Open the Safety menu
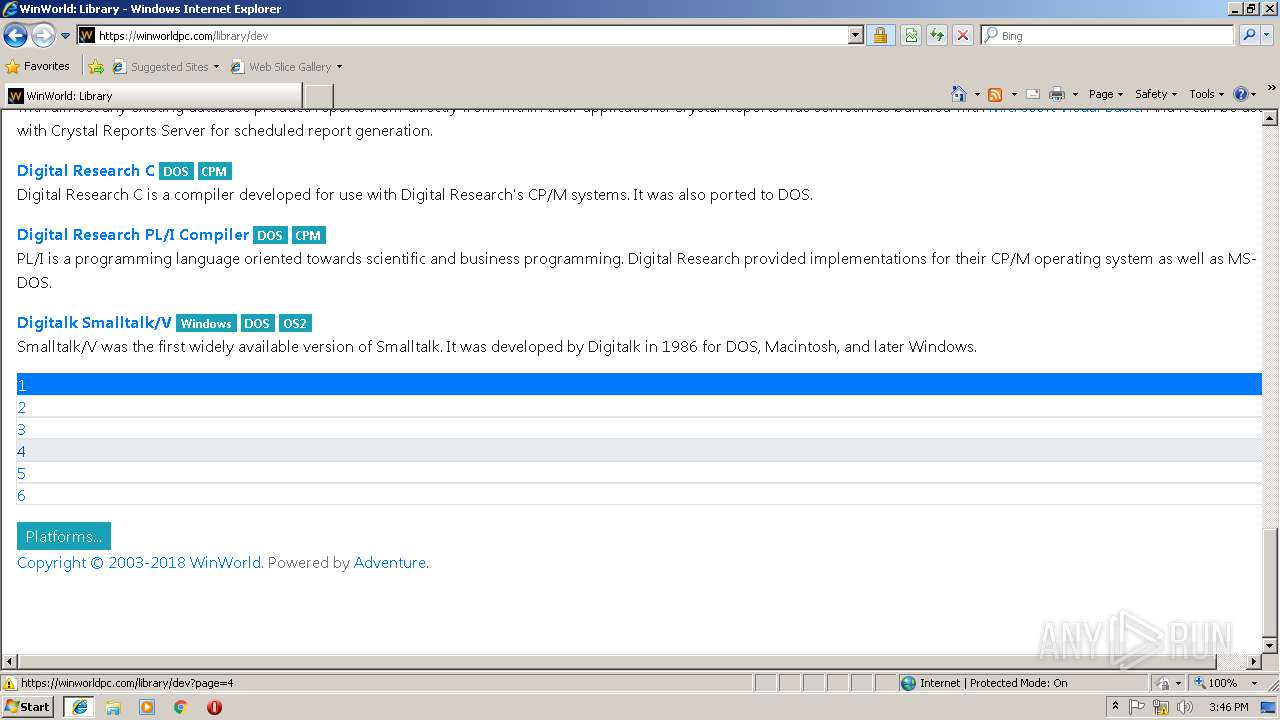Image resolution: width=1280 pixels, height=720 pixels. click(1155, 94)
